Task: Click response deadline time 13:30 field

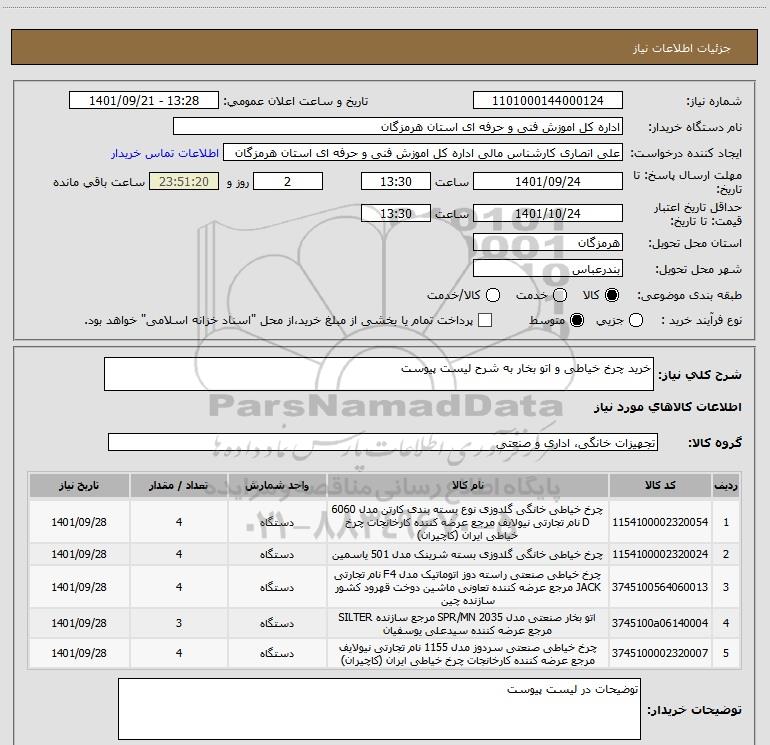Action: click(396, 181)
